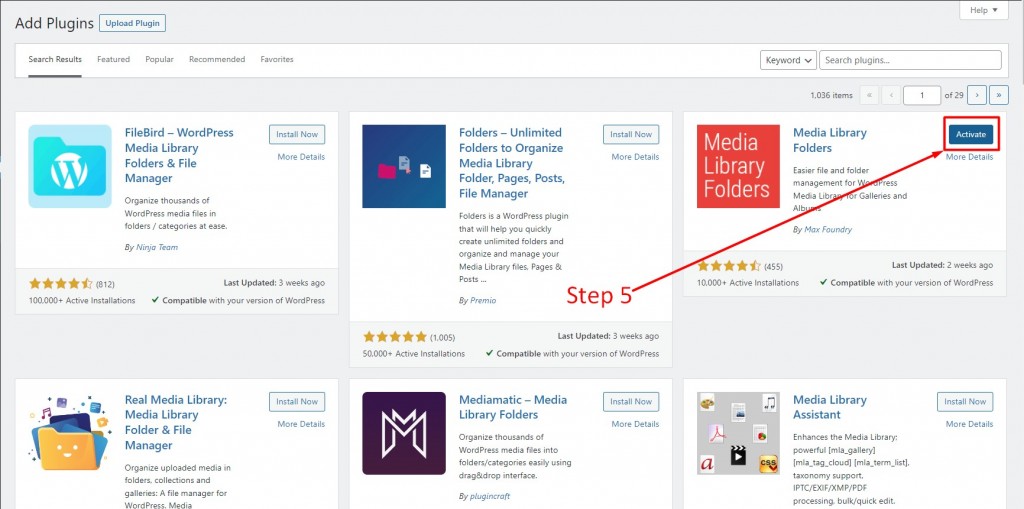The width and height of the screenshot is (1024, 509).
Task: Activate the Media Library Folders plugin
Action: pyautogui.click(x=971, y=135)
